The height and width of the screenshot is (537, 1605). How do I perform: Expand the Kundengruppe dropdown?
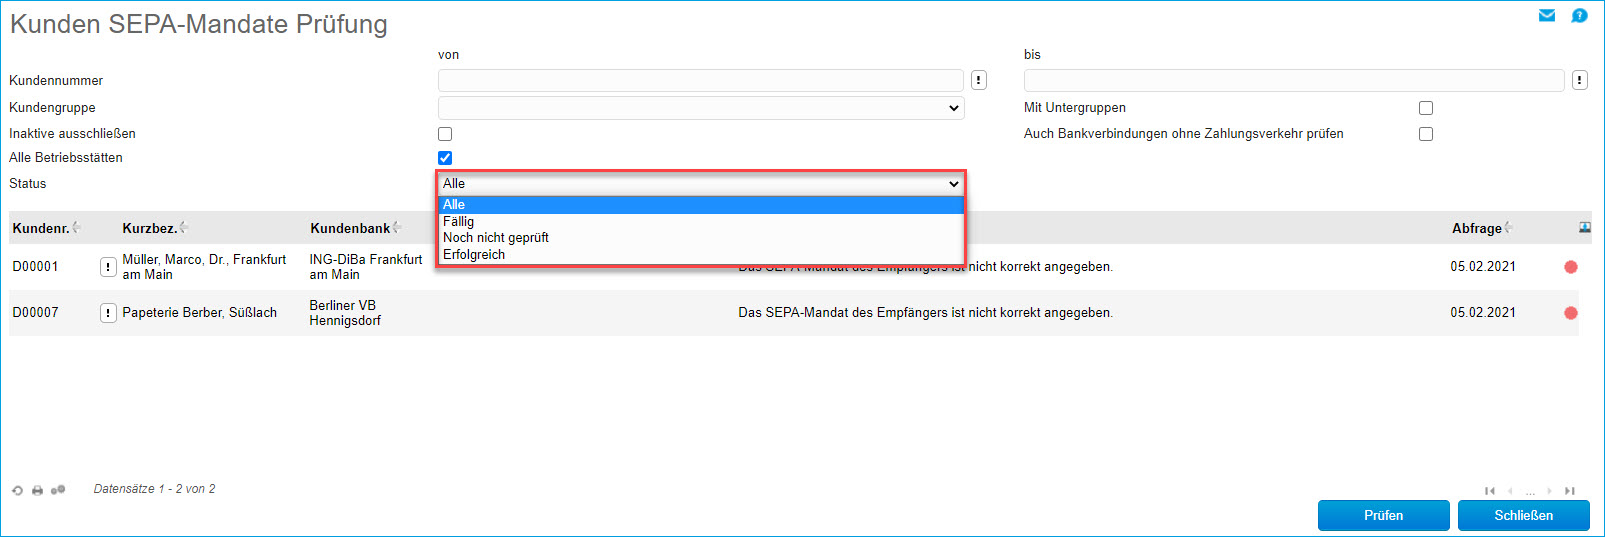coord(701,108)
